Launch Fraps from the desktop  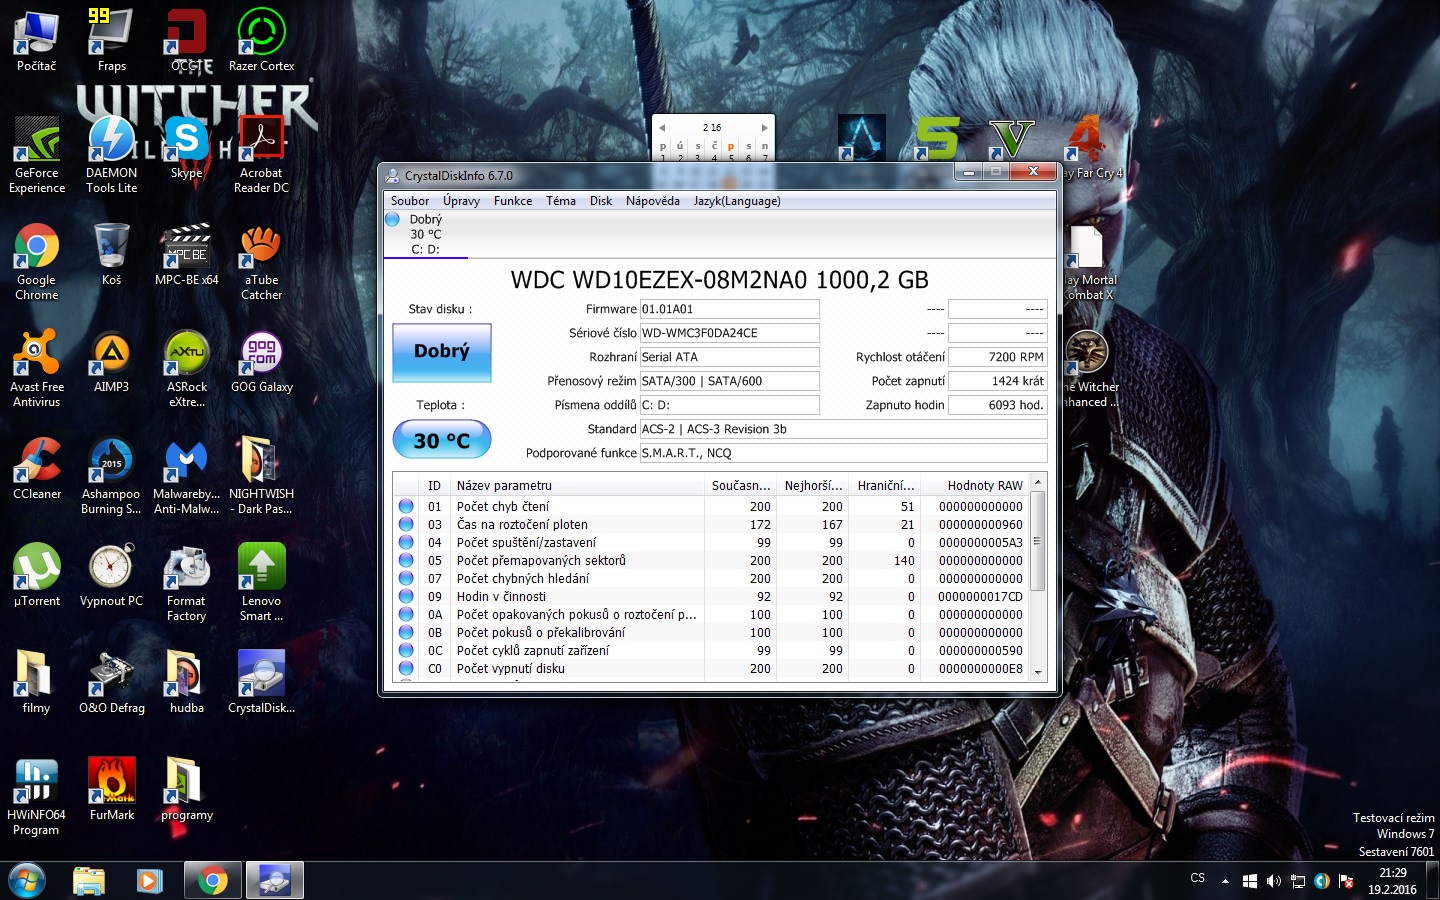pos(112,41)
